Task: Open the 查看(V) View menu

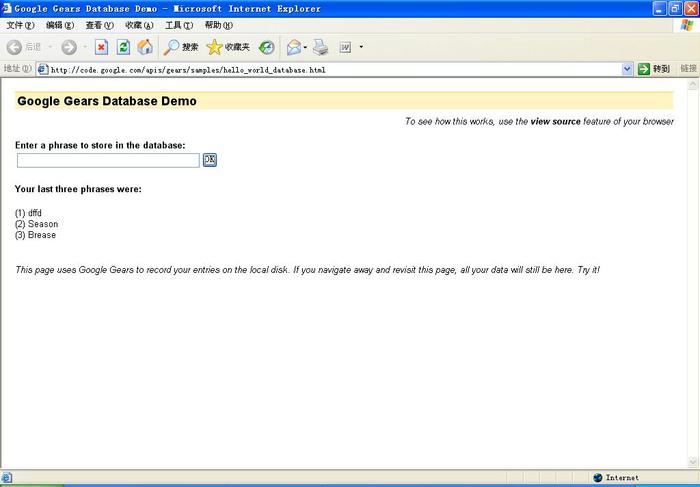Action: click(100, 25)
